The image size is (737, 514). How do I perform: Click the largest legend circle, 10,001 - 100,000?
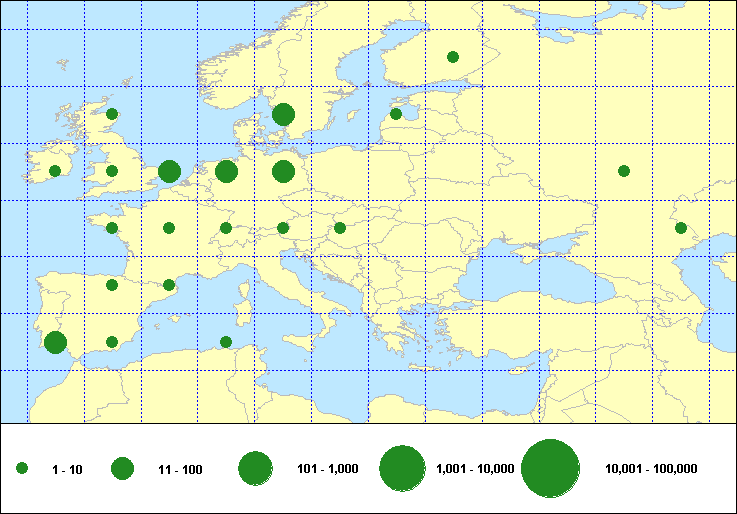pyautogui.click(x=551, y=468)
